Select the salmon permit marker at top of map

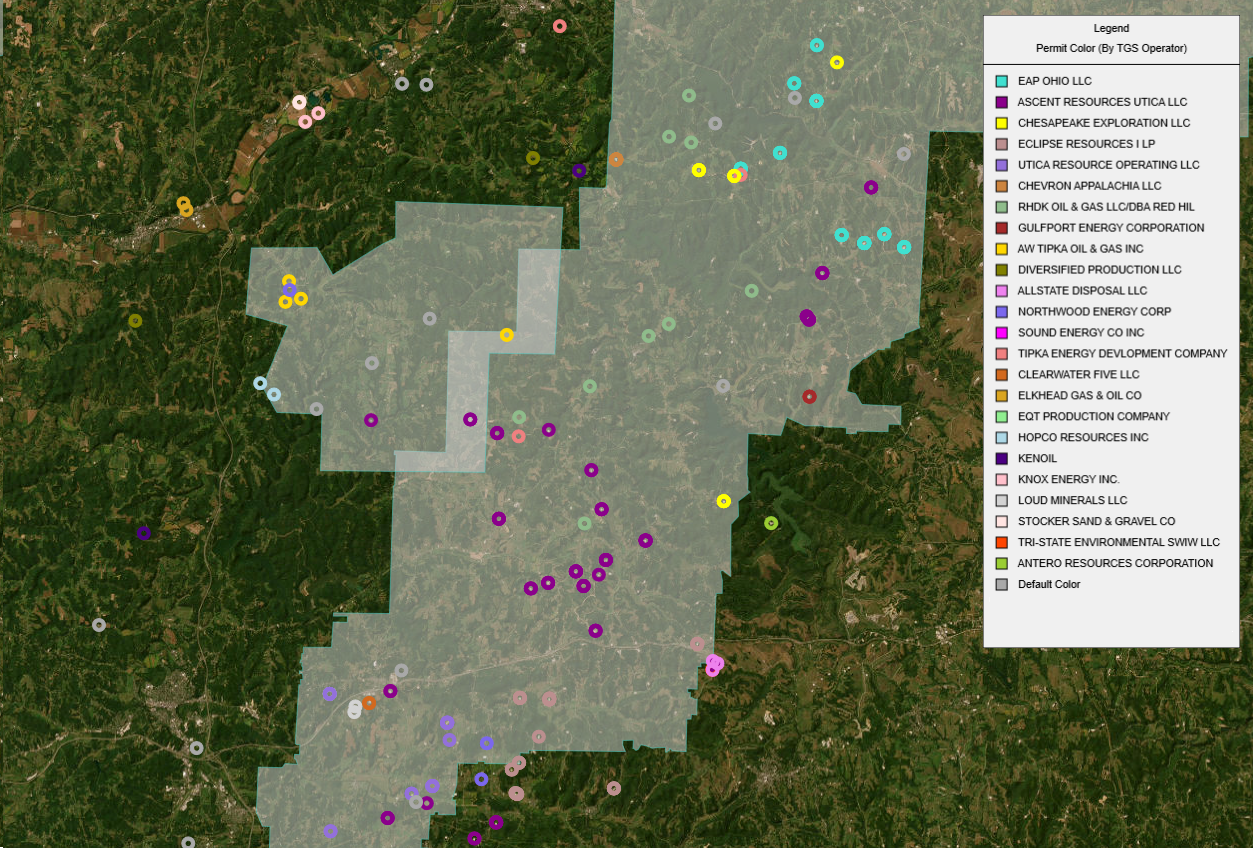[x=560, y=26]
